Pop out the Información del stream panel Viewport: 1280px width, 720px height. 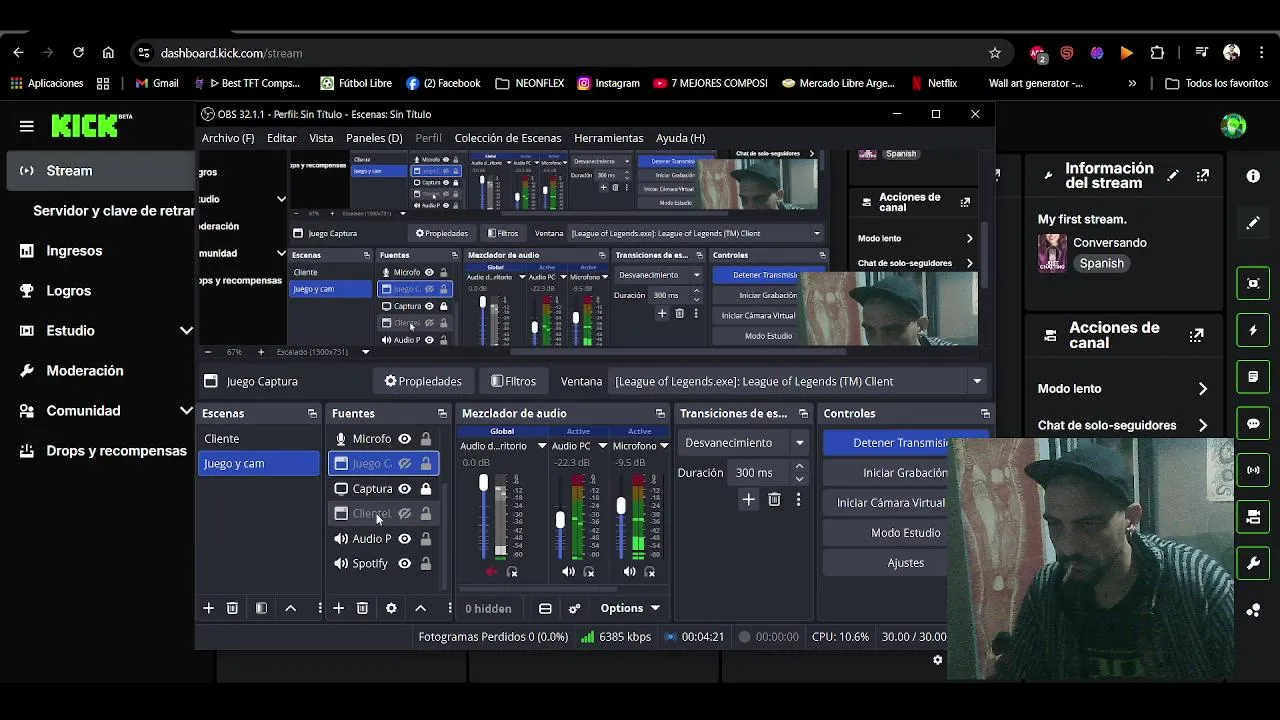(x=1203, y=176)
